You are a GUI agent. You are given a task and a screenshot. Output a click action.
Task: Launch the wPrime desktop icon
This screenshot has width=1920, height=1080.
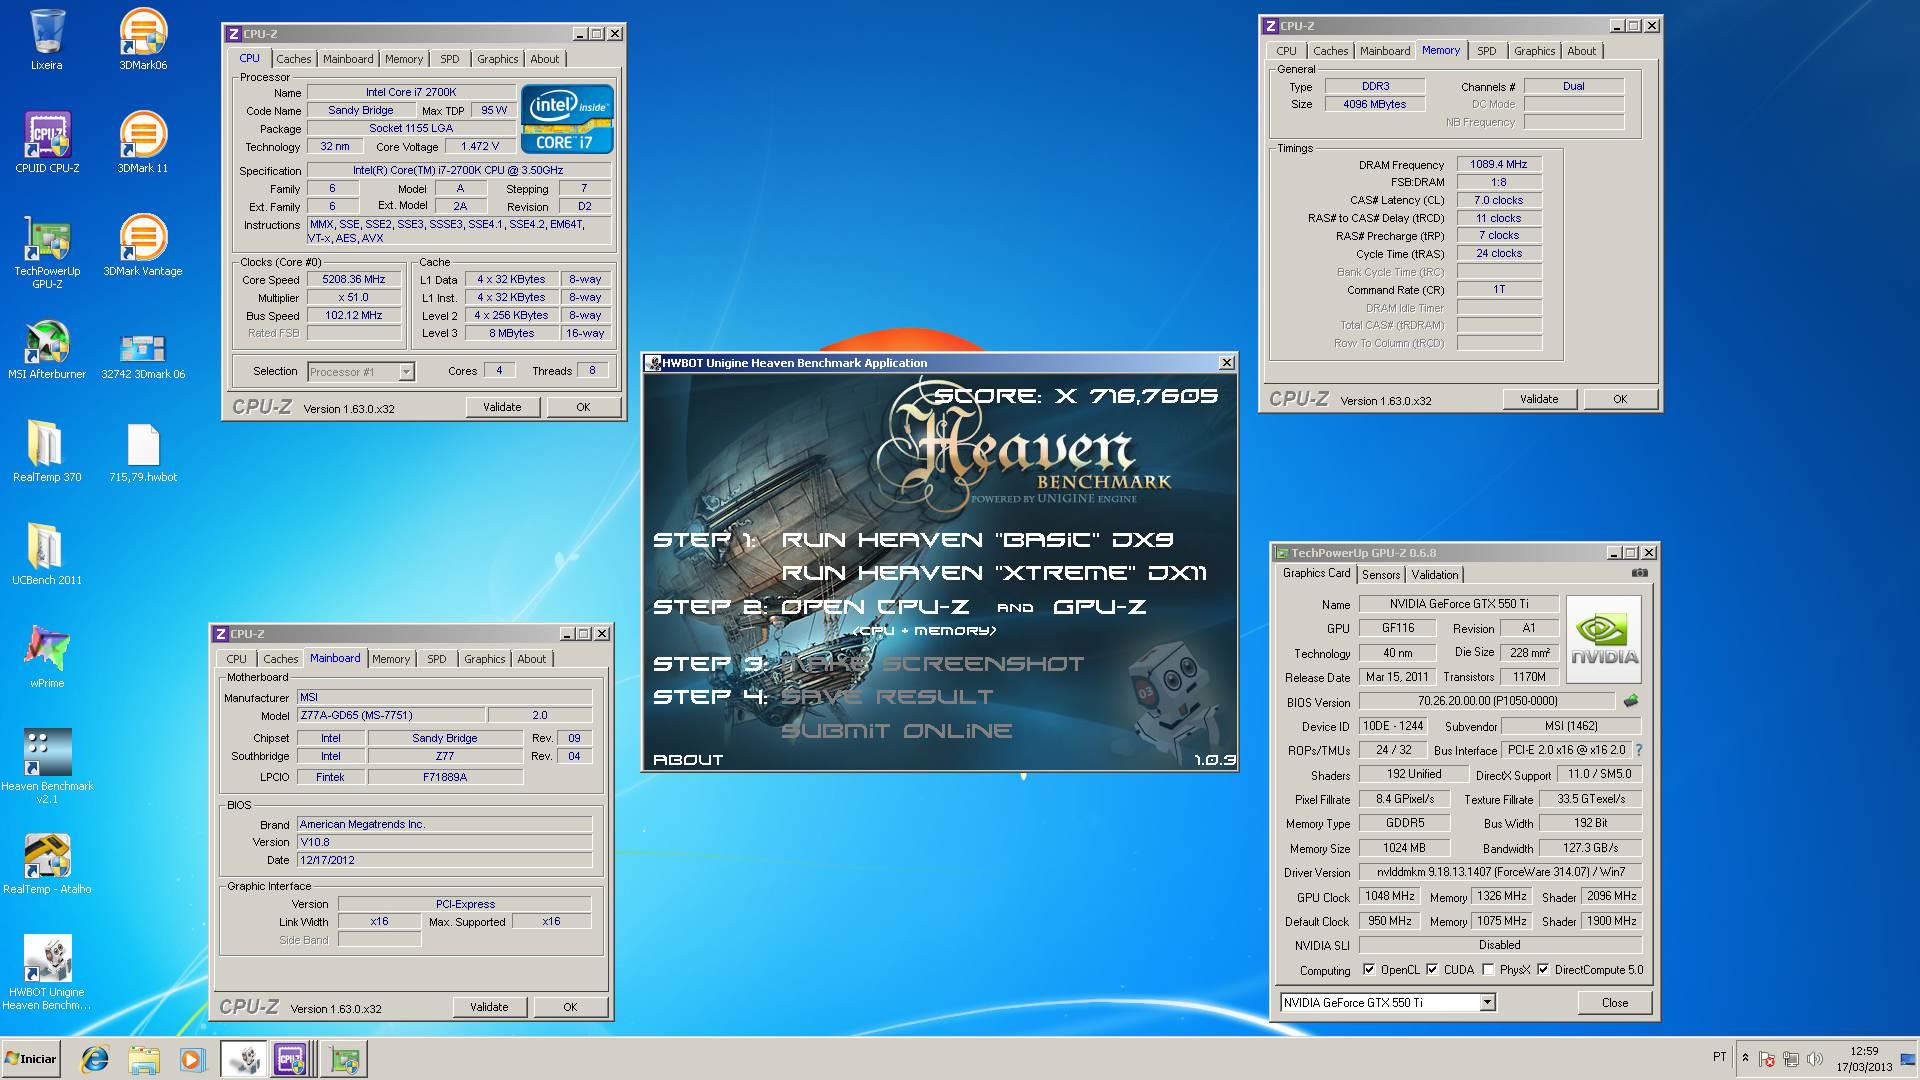(x=47, y=658)
